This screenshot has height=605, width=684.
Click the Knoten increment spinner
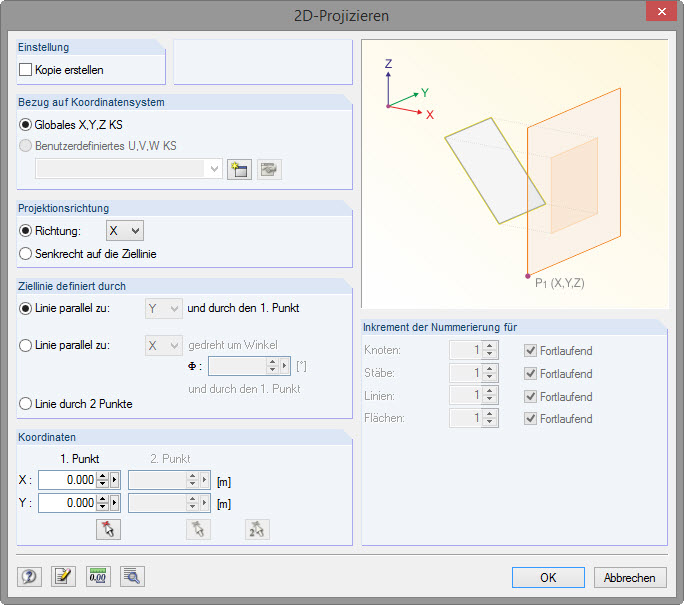[x=489, y=350]
